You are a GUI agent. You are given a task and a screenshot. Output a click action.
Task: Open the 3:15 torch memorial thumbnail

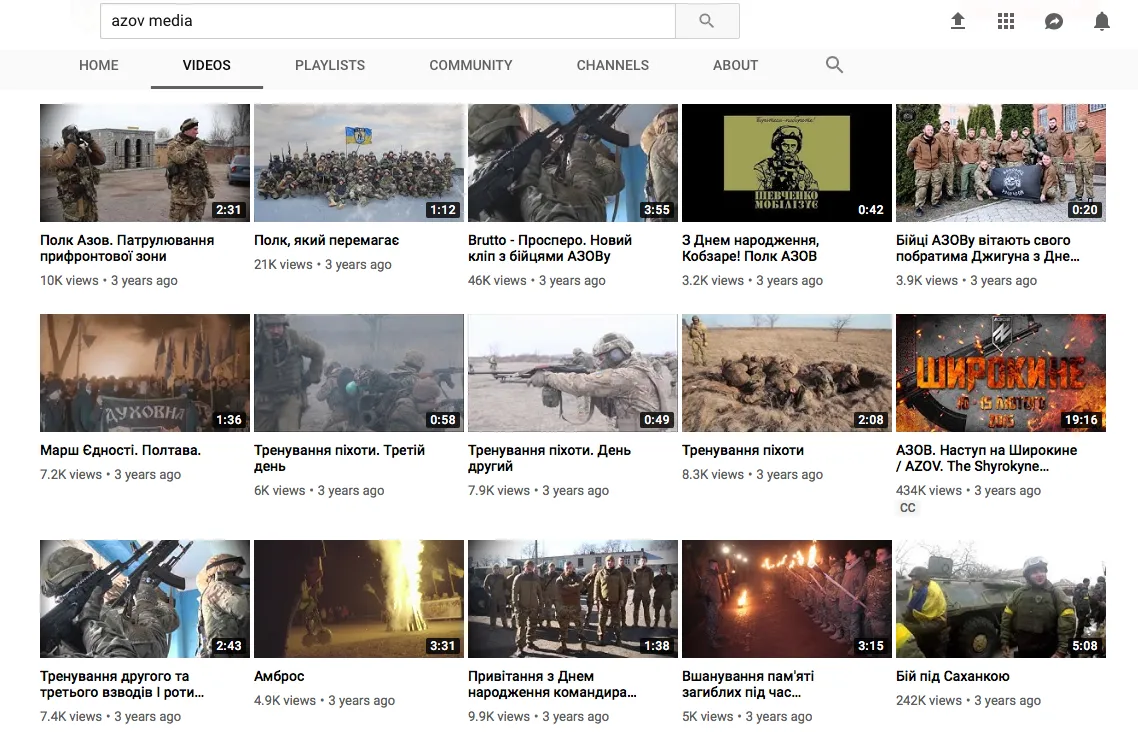pos(787,599)
